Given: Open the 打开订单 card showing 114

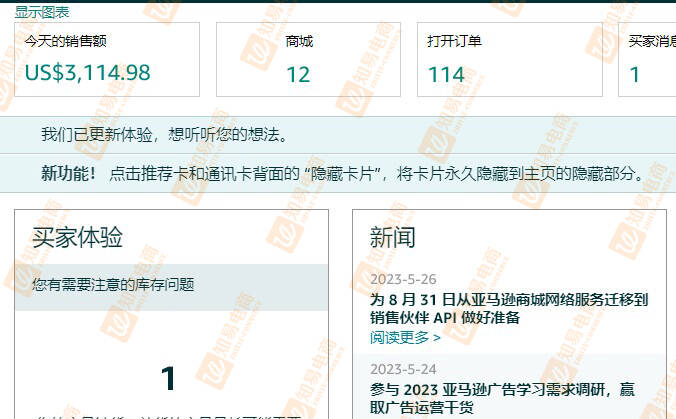Looking at the screenshot, I should 510,59.
